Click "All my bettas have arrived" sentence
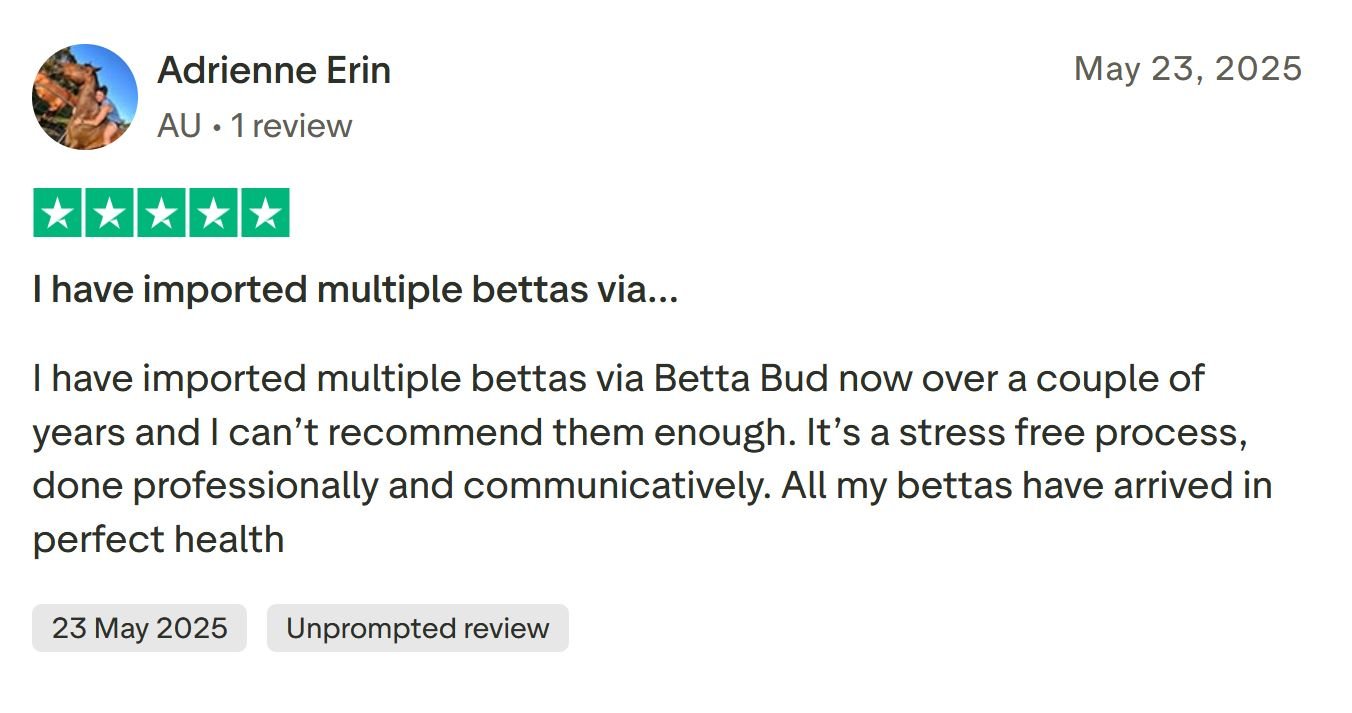This screenshot has width=1352, height=713. 1006,486
